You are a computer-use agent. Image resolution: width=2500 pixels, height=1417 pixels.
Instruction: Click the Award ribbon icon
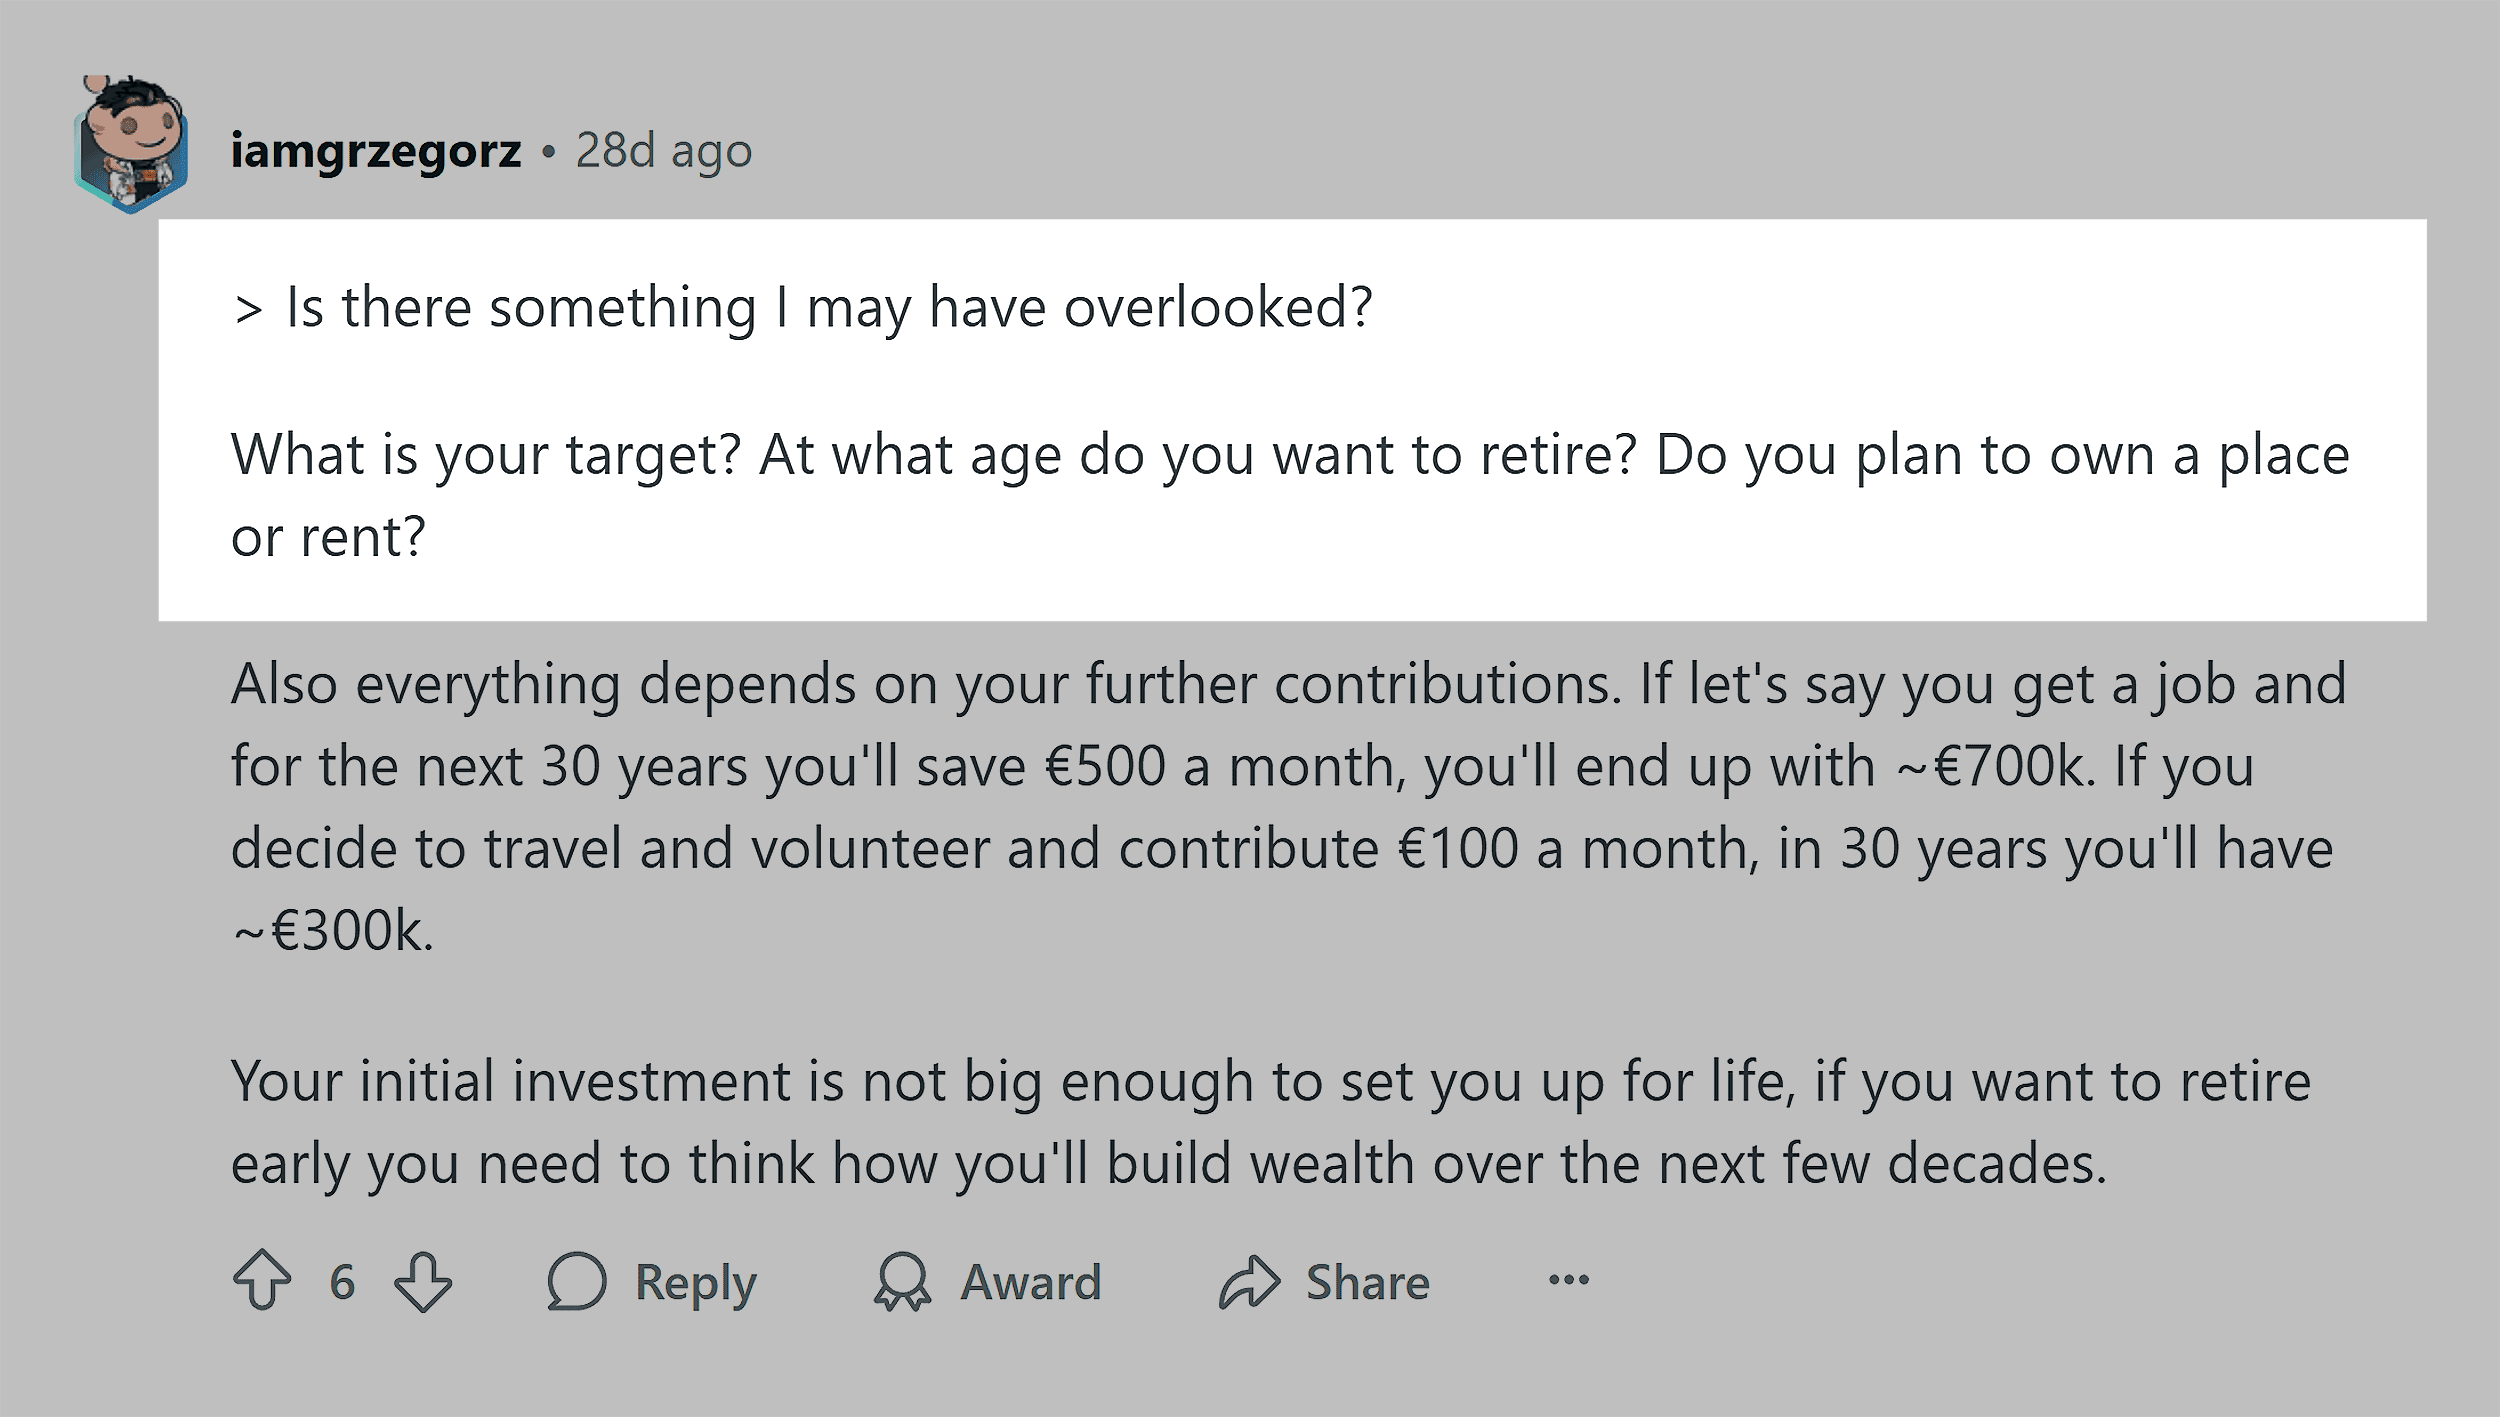(x=902, y=1281)
